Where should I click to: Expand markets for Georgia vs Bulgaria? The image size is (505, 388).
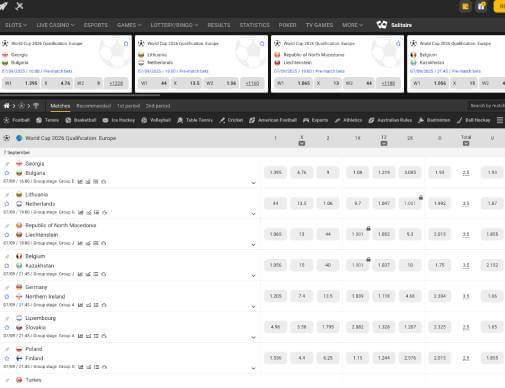[253, 183]
